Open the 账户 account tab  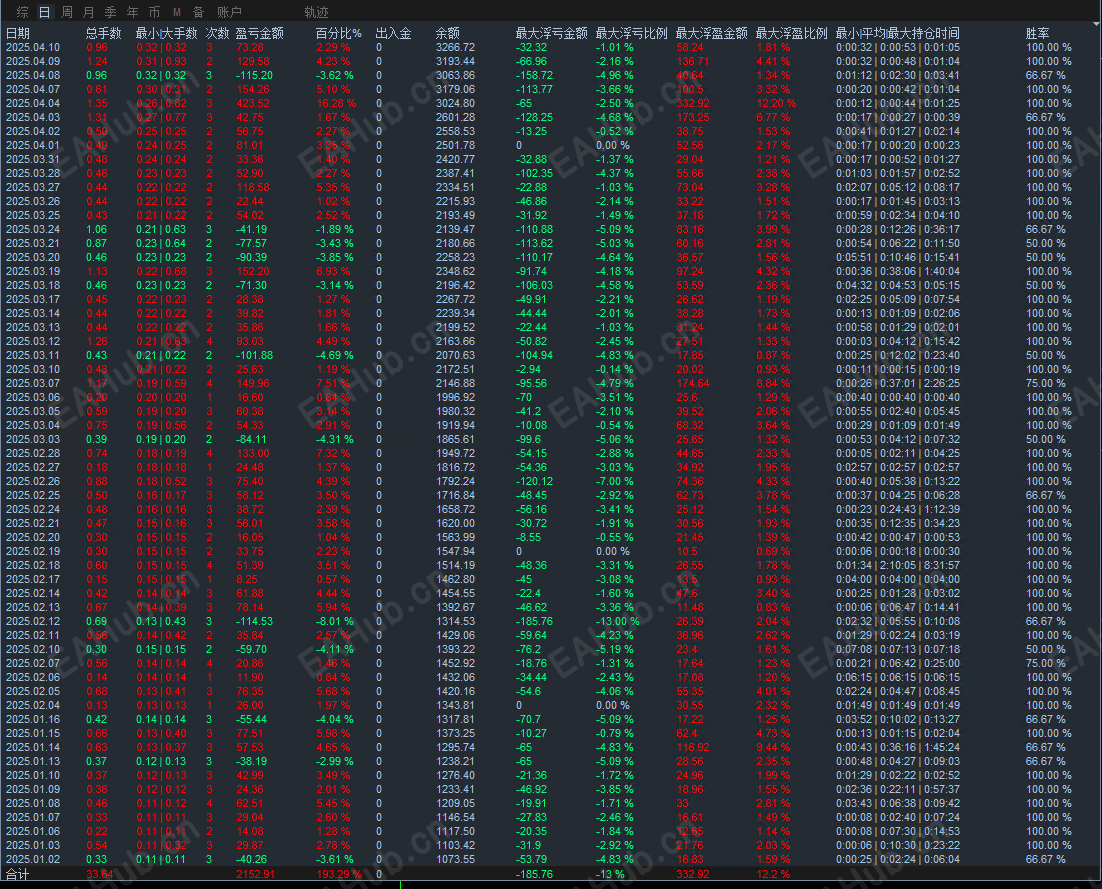pos(229,12)
